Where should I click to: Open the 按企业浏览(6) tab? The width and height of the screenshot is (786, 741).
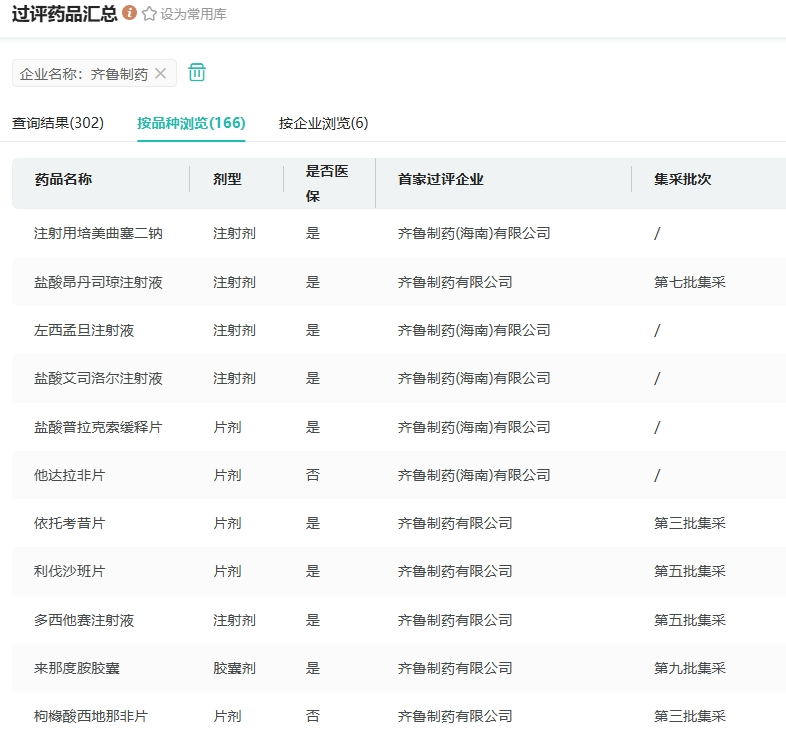[x=323, y=123]
